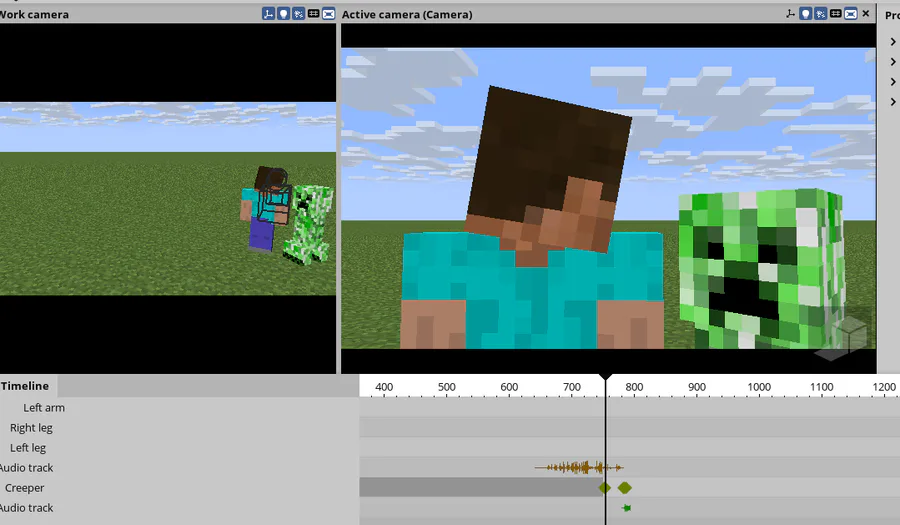The width and height of the screenshot is (900, 525).
Task: Click the second Creeper keyframe diamond
Action: click(x=624, y=488)
